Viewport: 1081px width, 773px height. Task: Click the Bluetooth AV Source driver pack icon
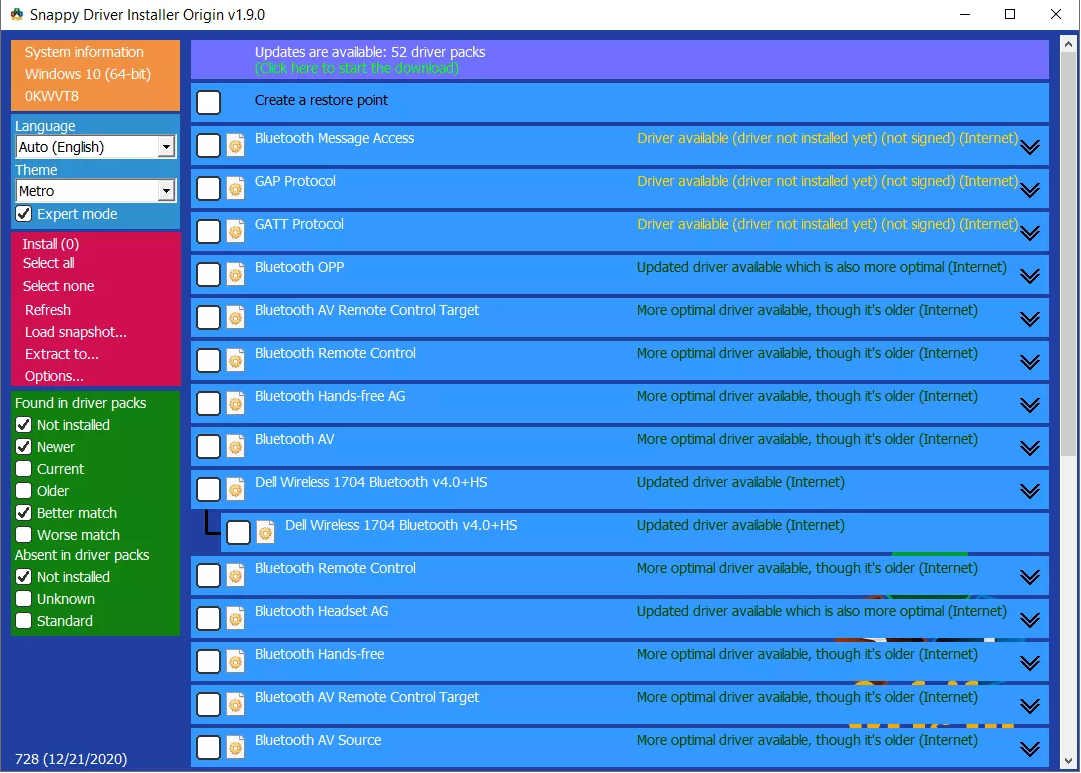tap(234, 747)
